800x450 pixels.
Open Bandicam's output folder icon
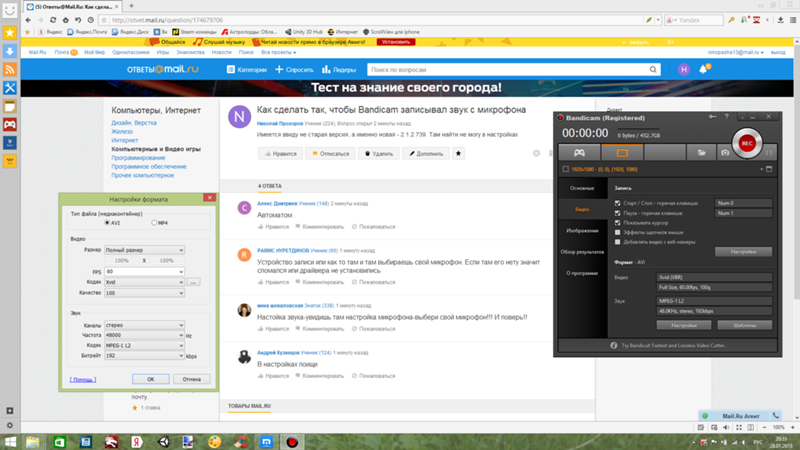(702, 153)
